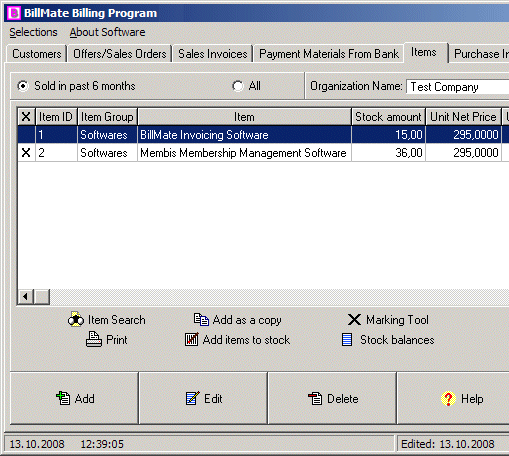Click the Unit Net Price column header

point(463,117)
